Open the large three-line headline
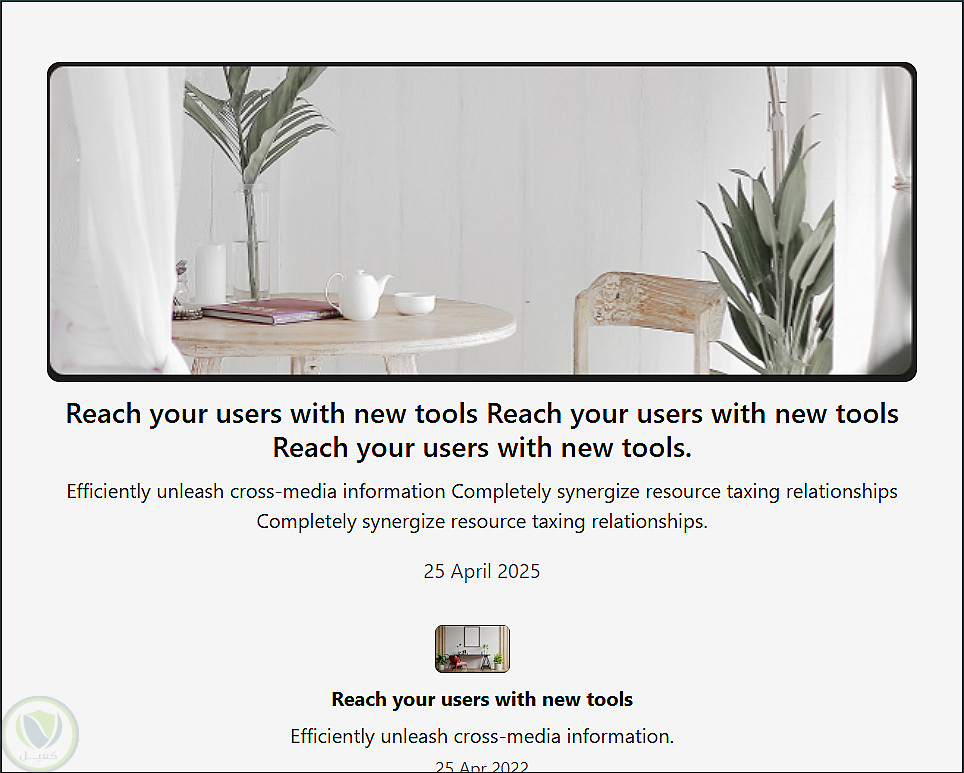 (482, 430)
